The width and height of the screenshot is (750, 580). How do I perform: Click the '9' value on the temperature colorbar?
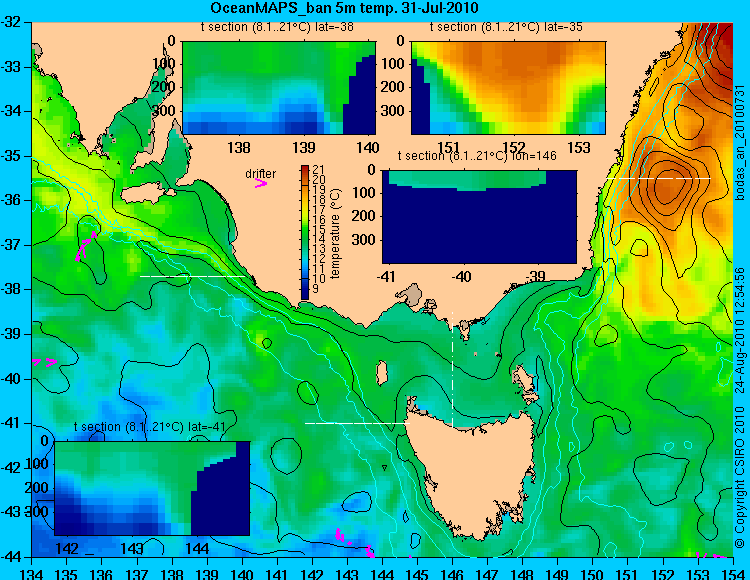(x=315, y=288)
